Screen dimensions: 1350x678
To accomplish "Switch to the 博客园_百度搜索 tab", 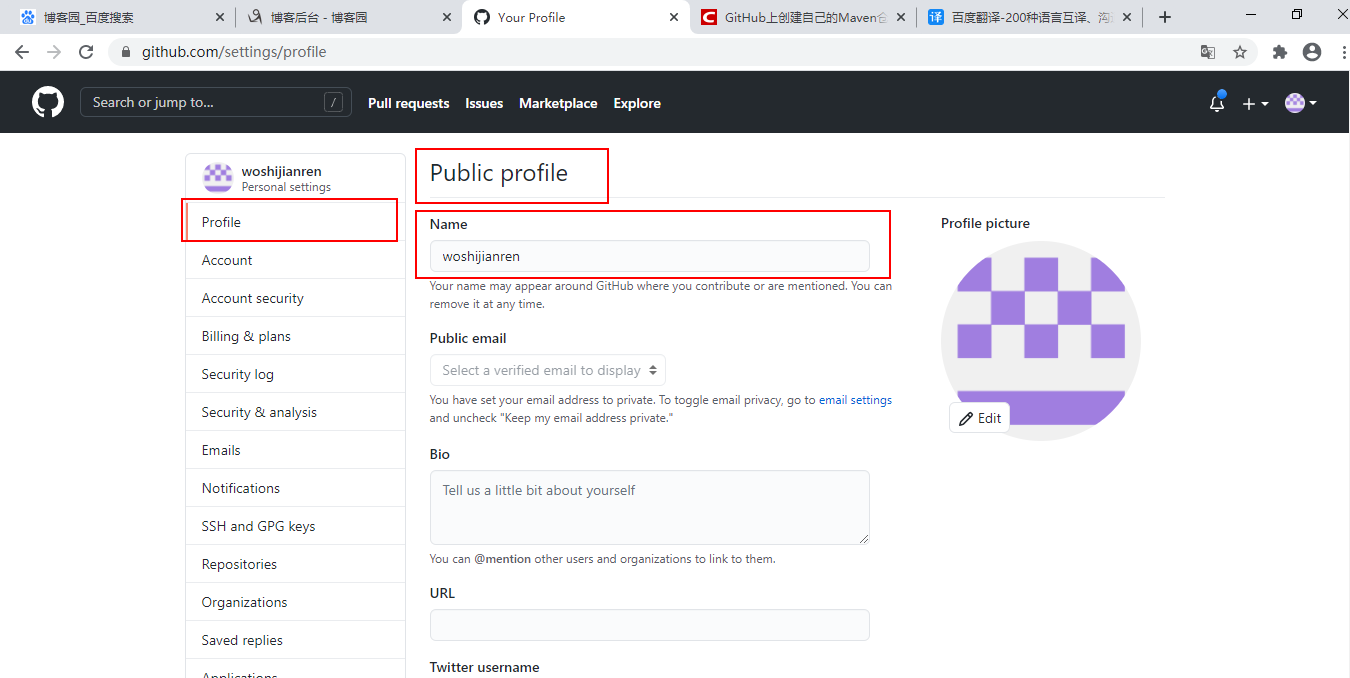I will pos(122,17).
